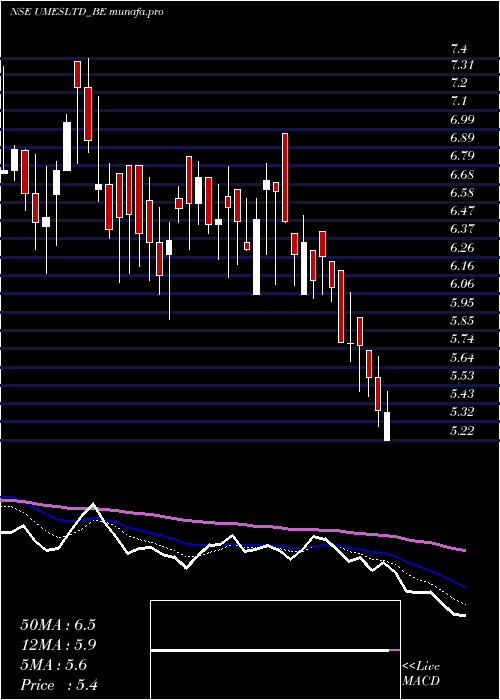Click the 6.16 price axis label
This screenshot has height=700, width=500.
(x=462, y=266)
